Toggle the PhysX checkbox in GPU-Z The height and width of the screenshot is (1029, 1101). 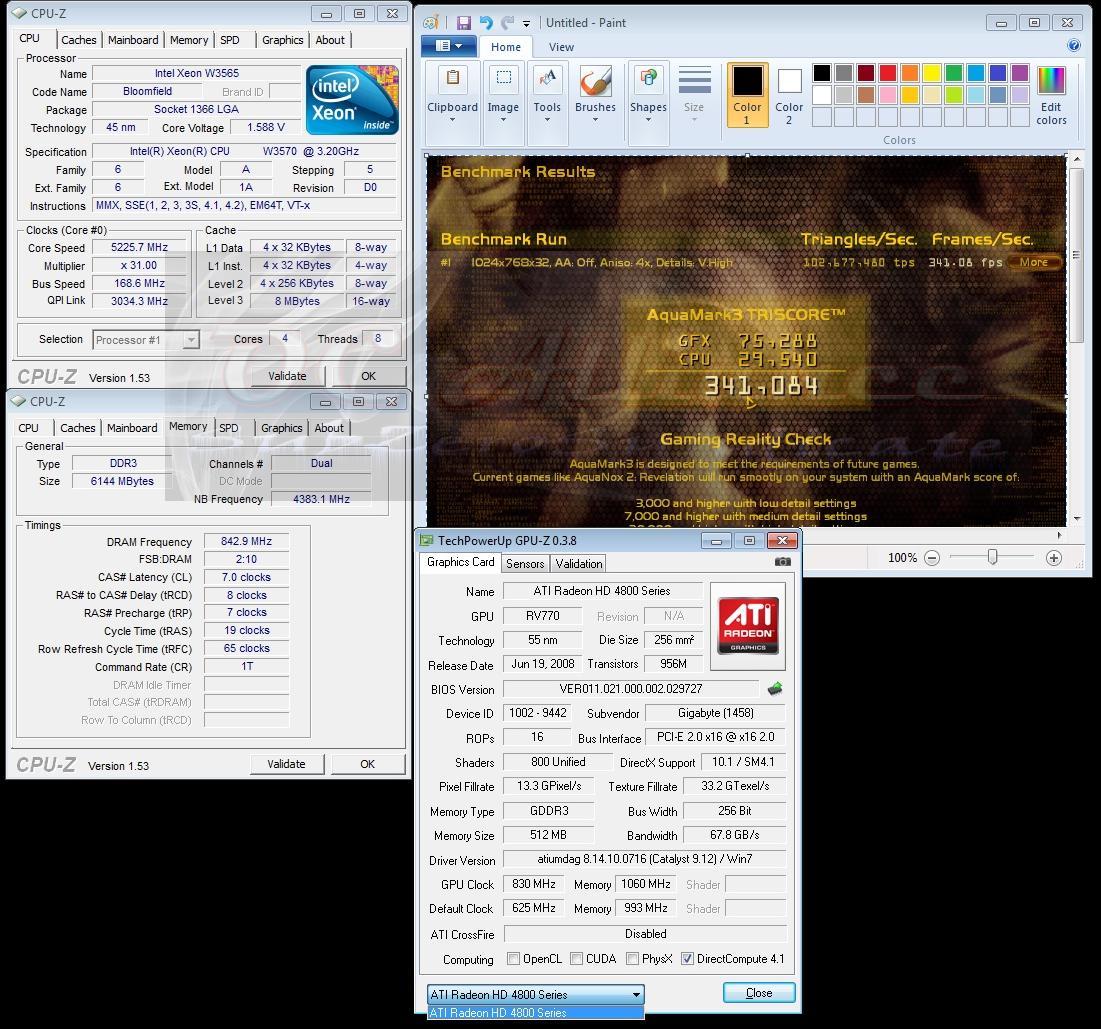(x=632, y=959)
